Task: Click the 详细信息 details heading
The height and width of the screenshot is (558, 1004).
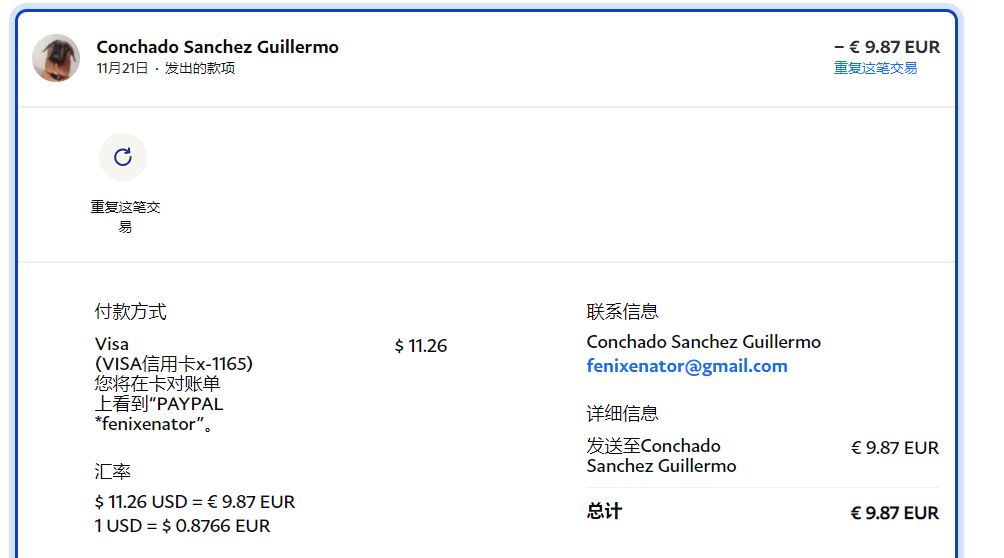Action: [622, 414]
